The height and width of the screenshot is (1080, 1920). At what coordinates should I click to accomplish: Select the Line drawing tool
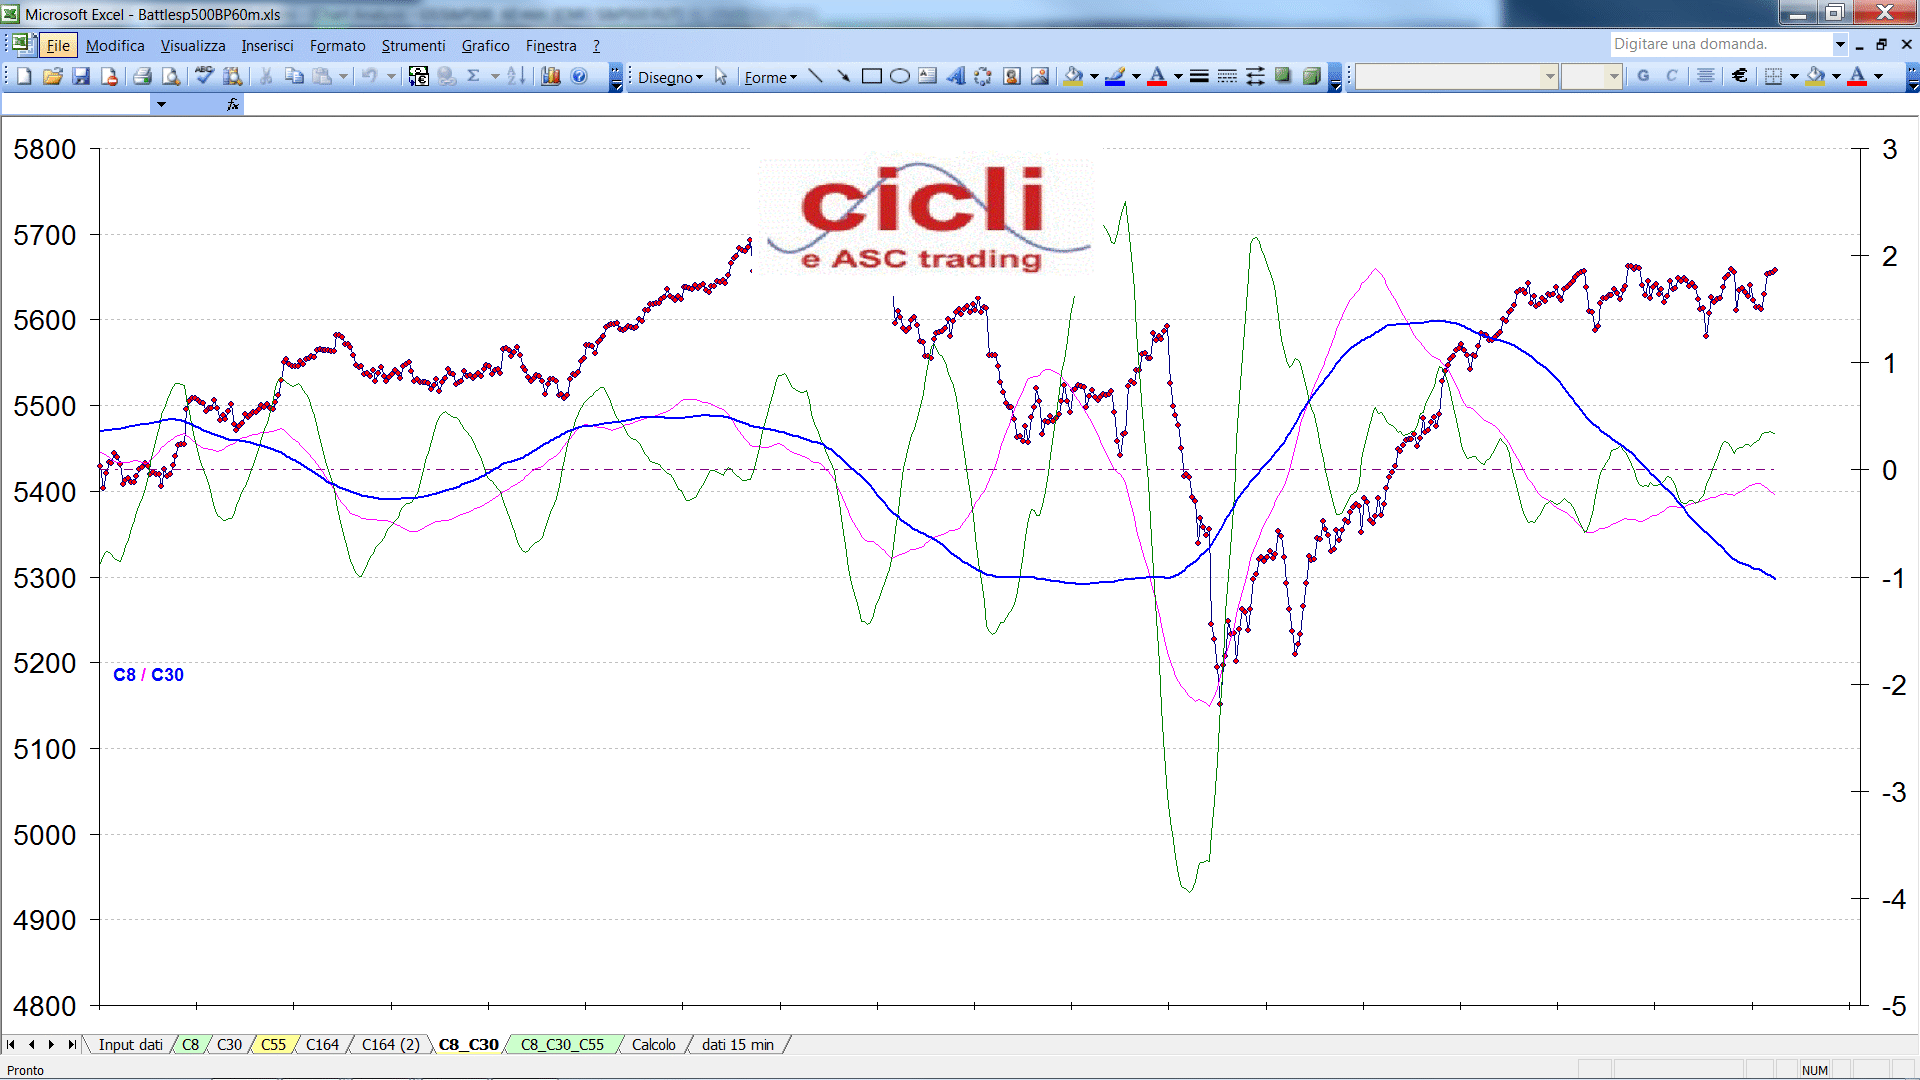pyautogui.click(x=815, y=76)
